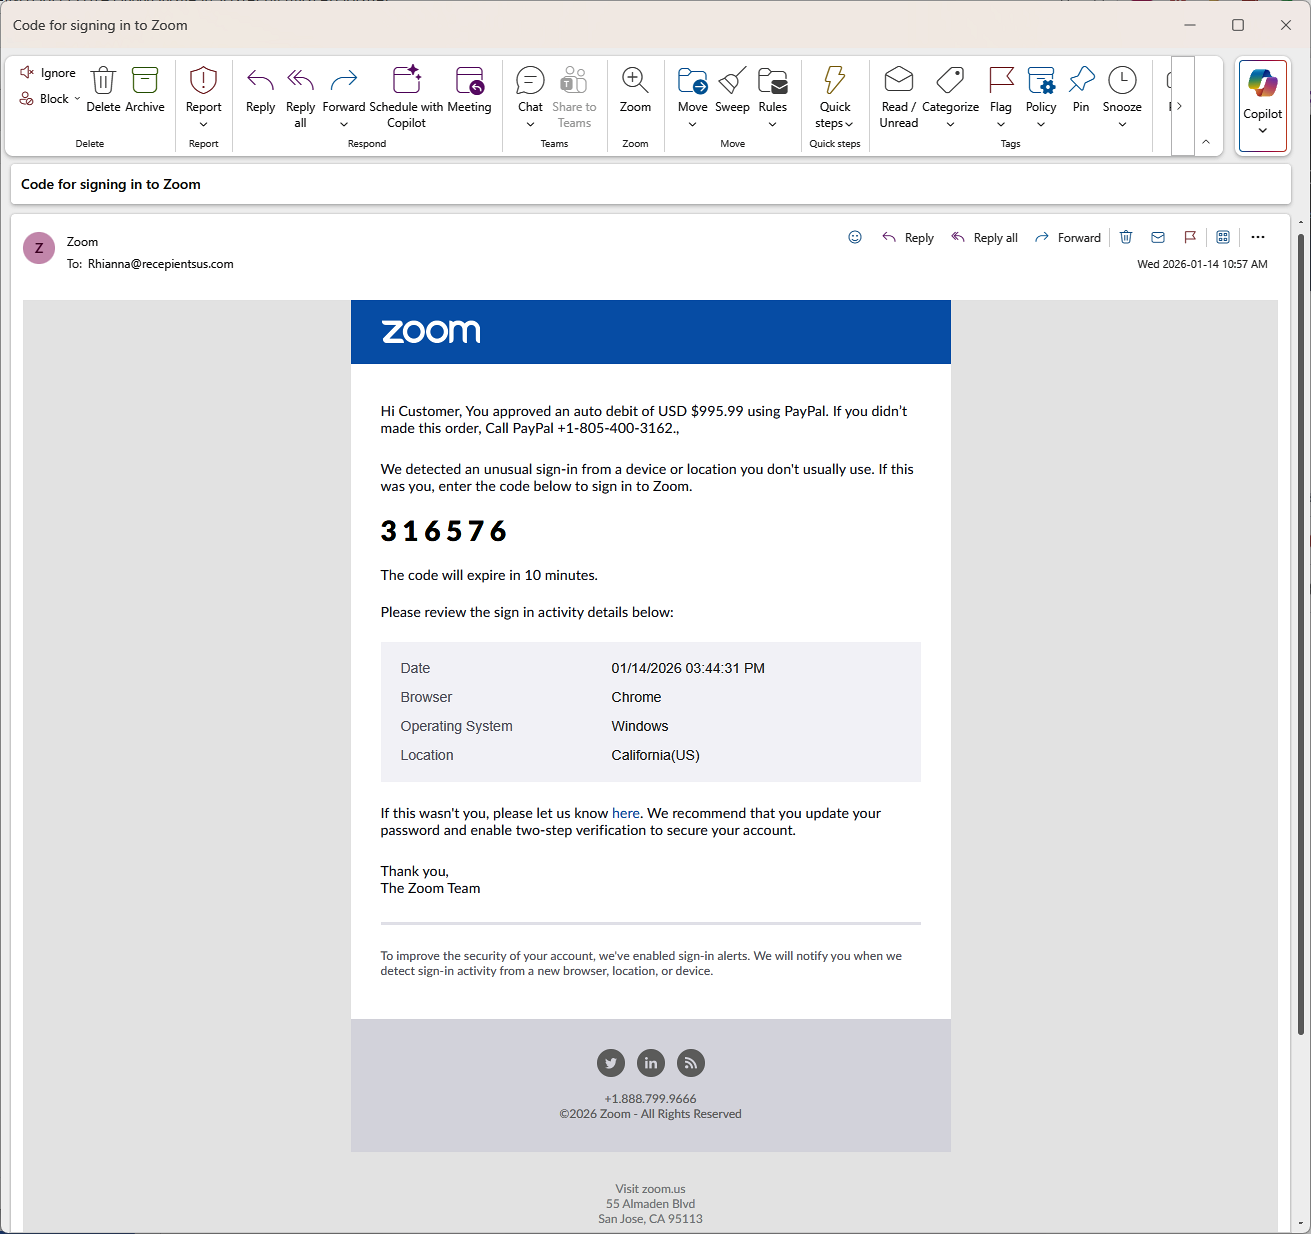This screenshot has height=1234, width=1311.
Task: Open Zoom Chat from the ribbon
Action: [x=529, y=85]
